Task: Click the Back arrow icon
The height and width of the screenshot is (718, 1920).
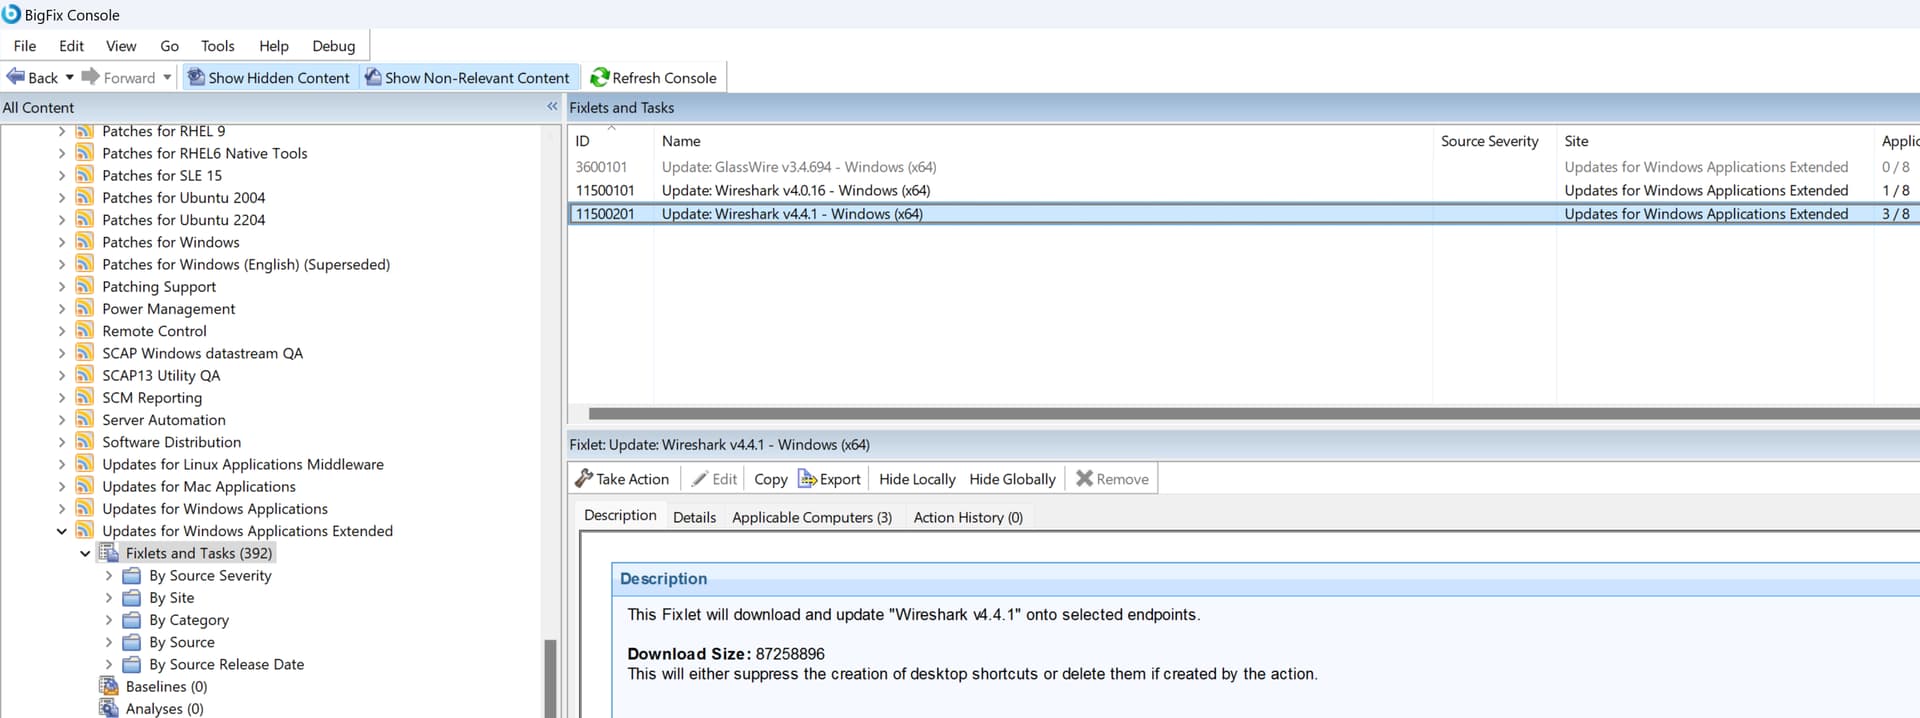Action: pos(16,77)
